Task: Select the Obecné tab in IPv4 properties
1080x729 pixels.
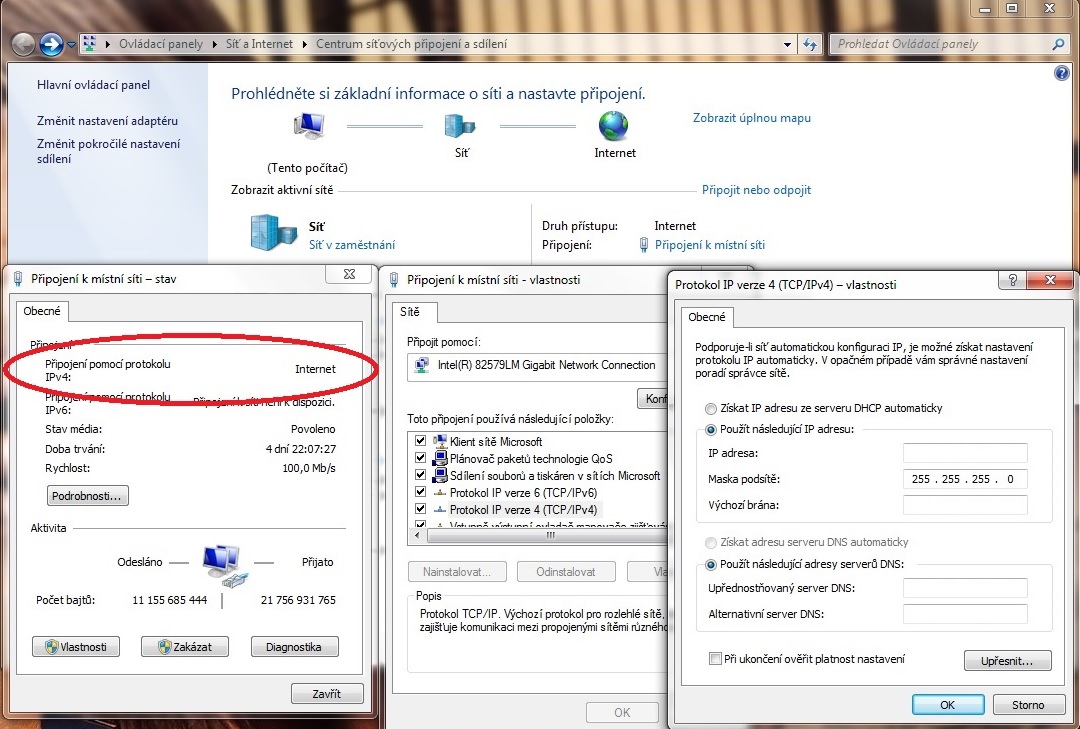Action: [707, 317]
